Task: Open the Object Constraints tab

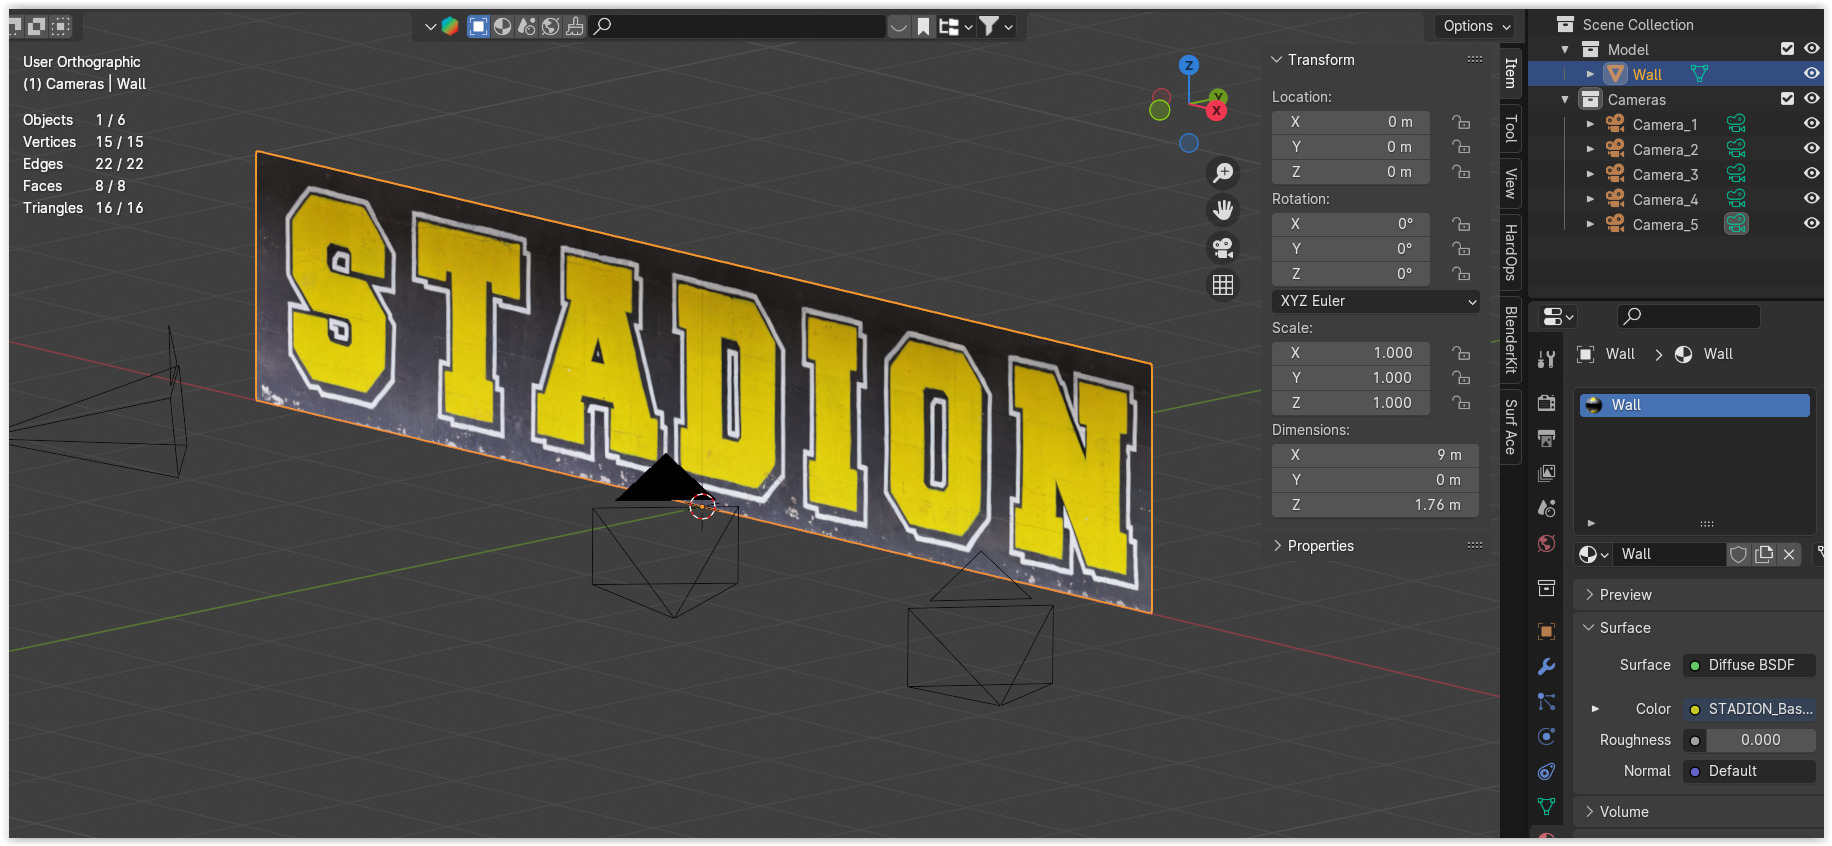Action: (1547, 771)
